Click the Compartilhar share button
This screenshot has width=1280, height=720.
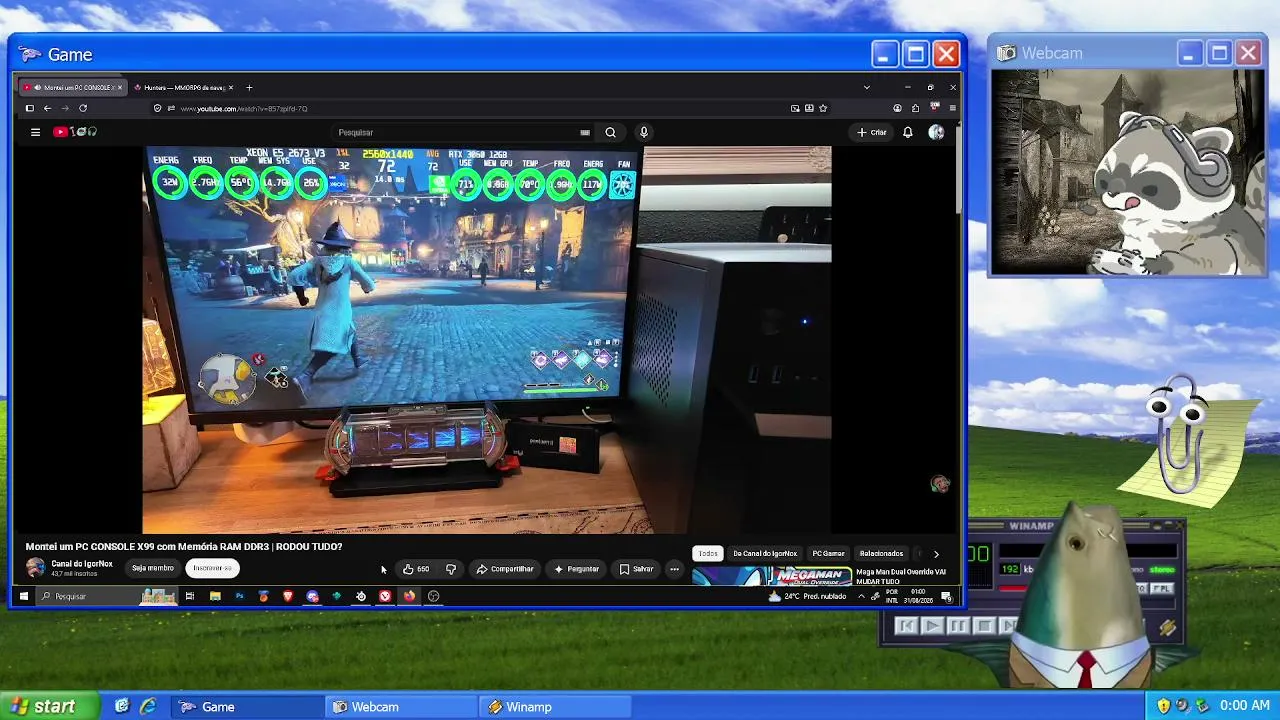[505, 569]
